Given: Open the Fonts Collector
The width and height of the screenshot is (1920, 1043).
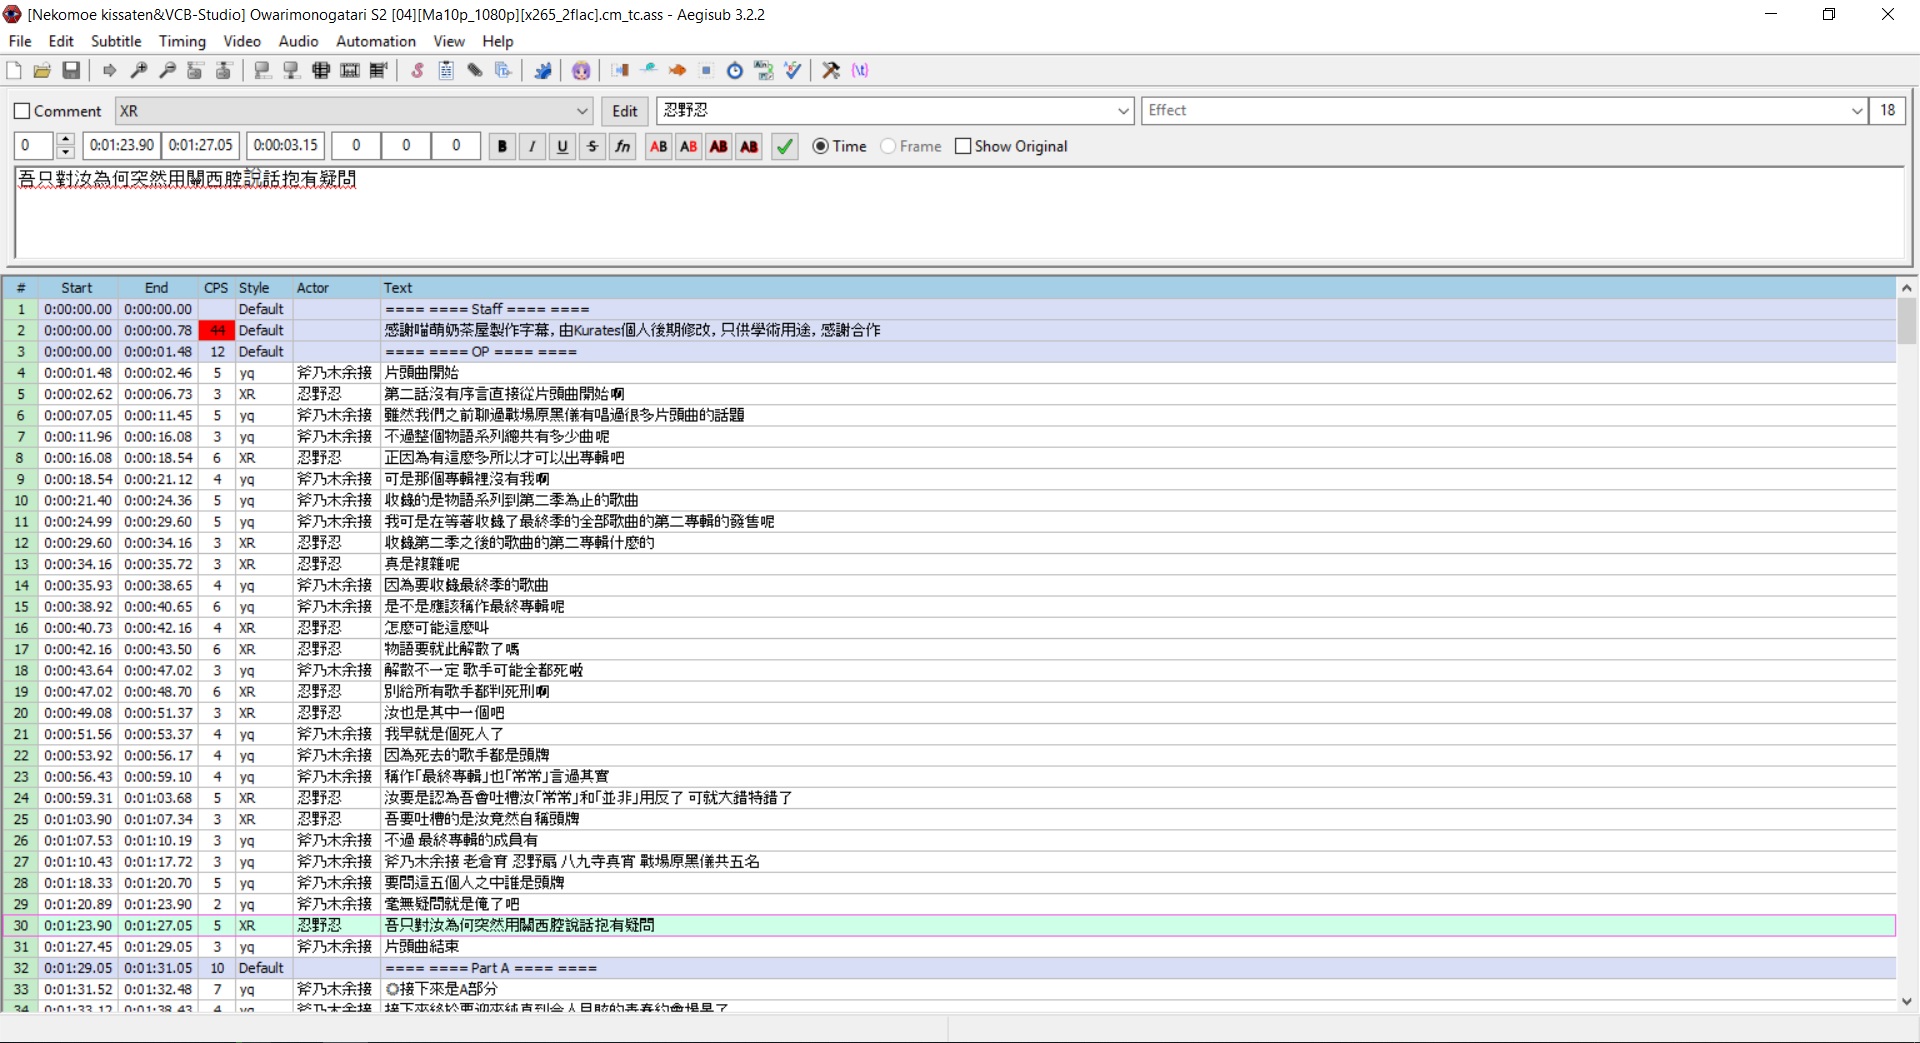Looking at the screenshot, I should pyautogui.click(x=503, y=70).
